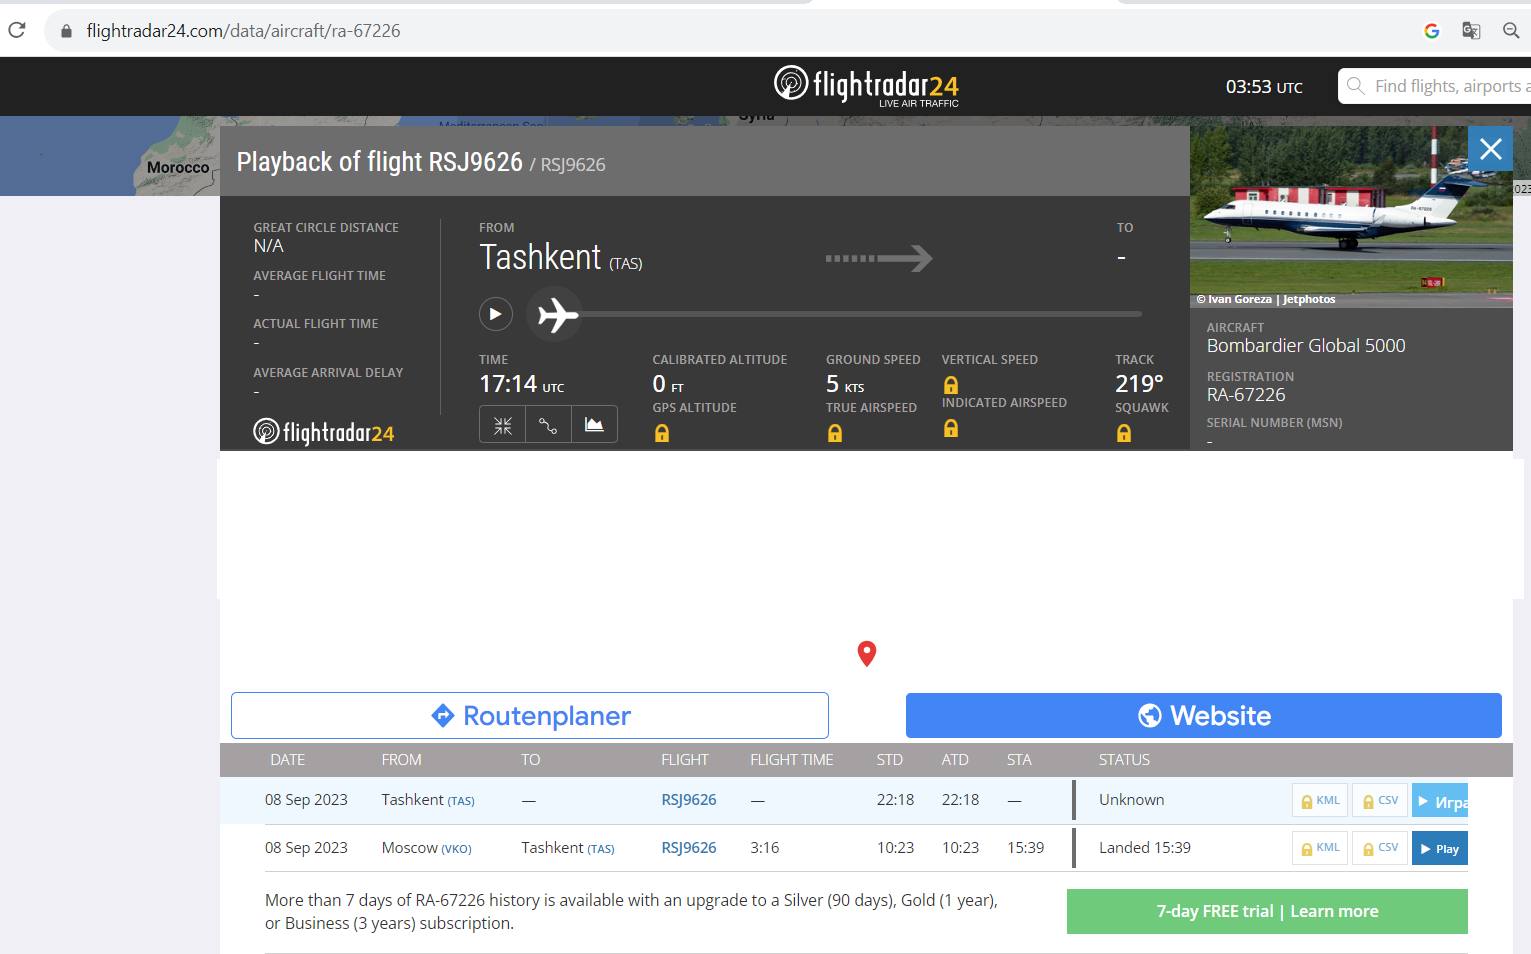This screenshot has width=1531, height=954.
Task: Open the Routenplaner button
Action: [x=530, y=716]
